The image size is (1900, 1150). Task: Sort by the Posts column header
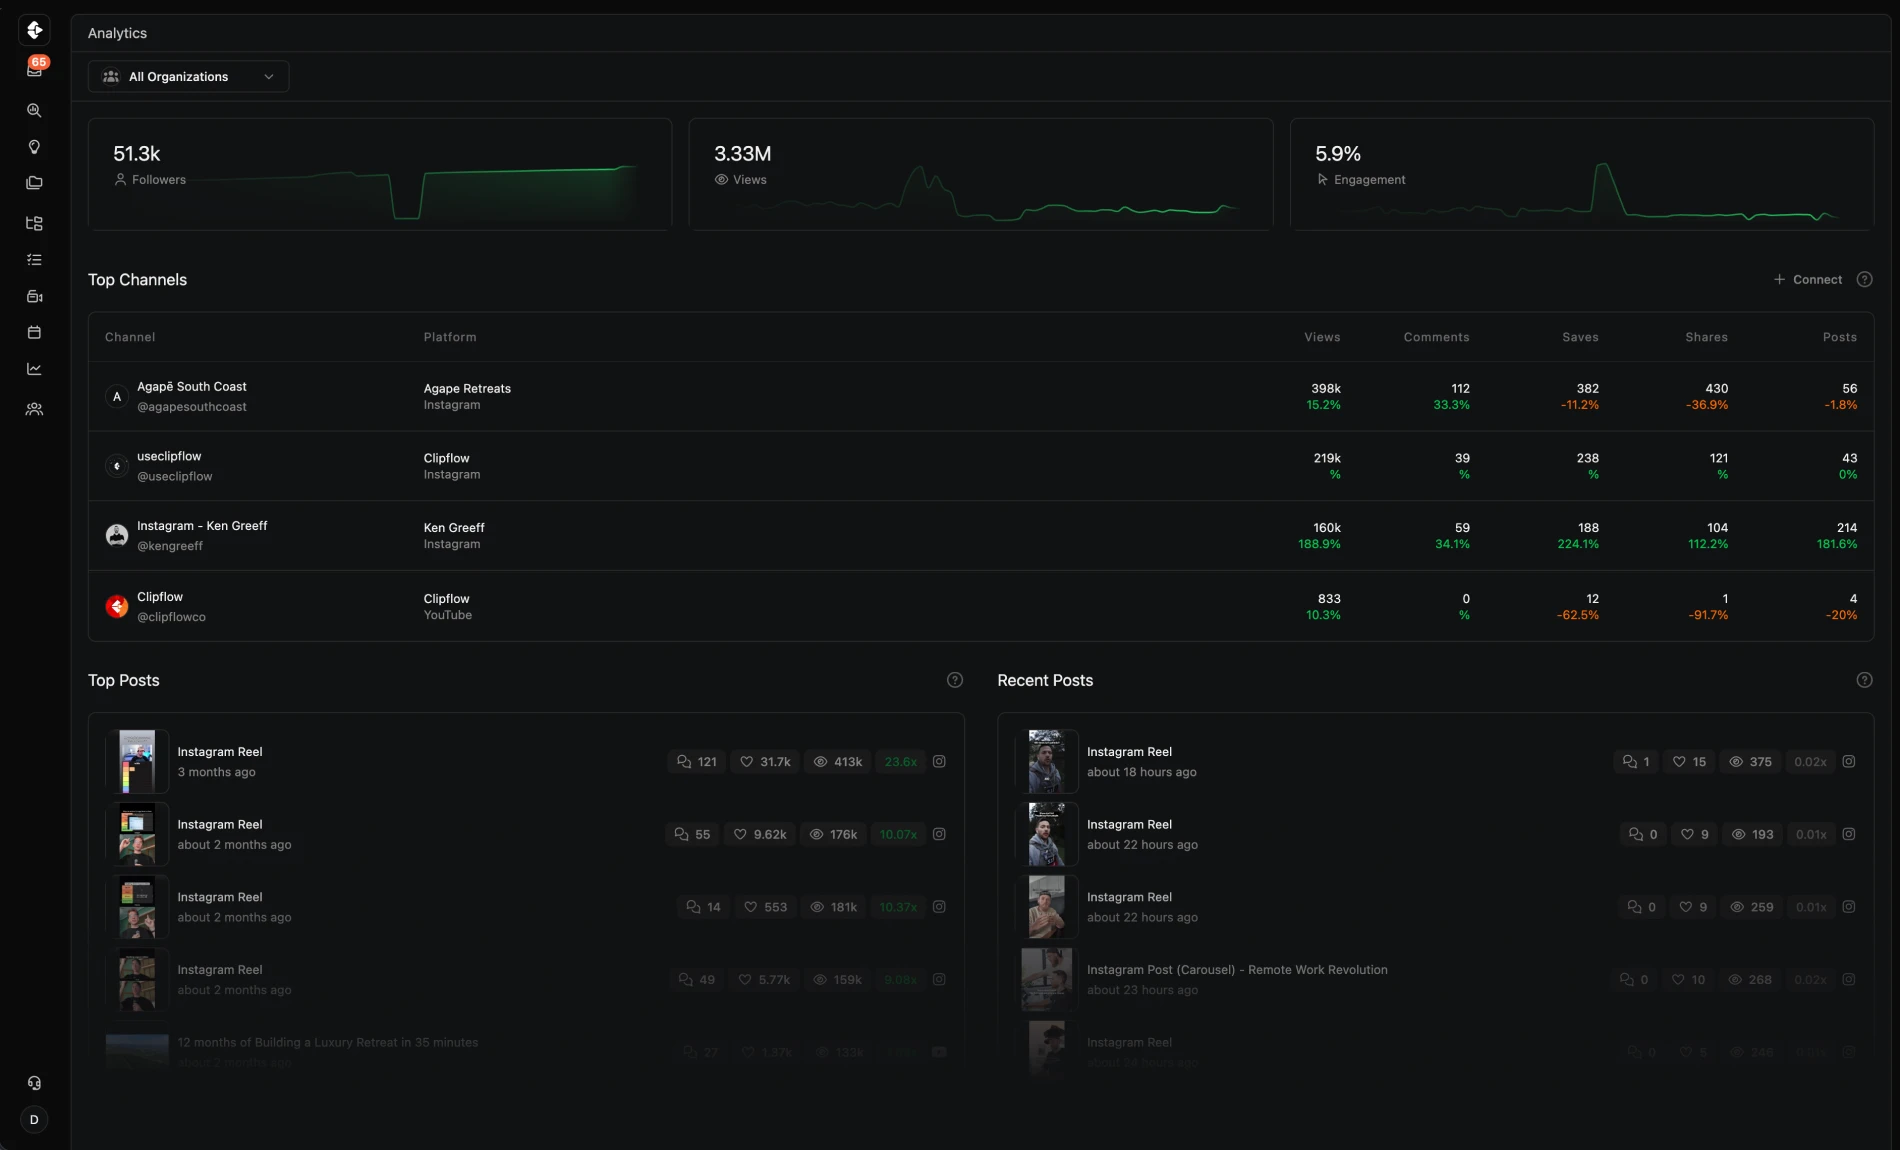point(1839,337)
